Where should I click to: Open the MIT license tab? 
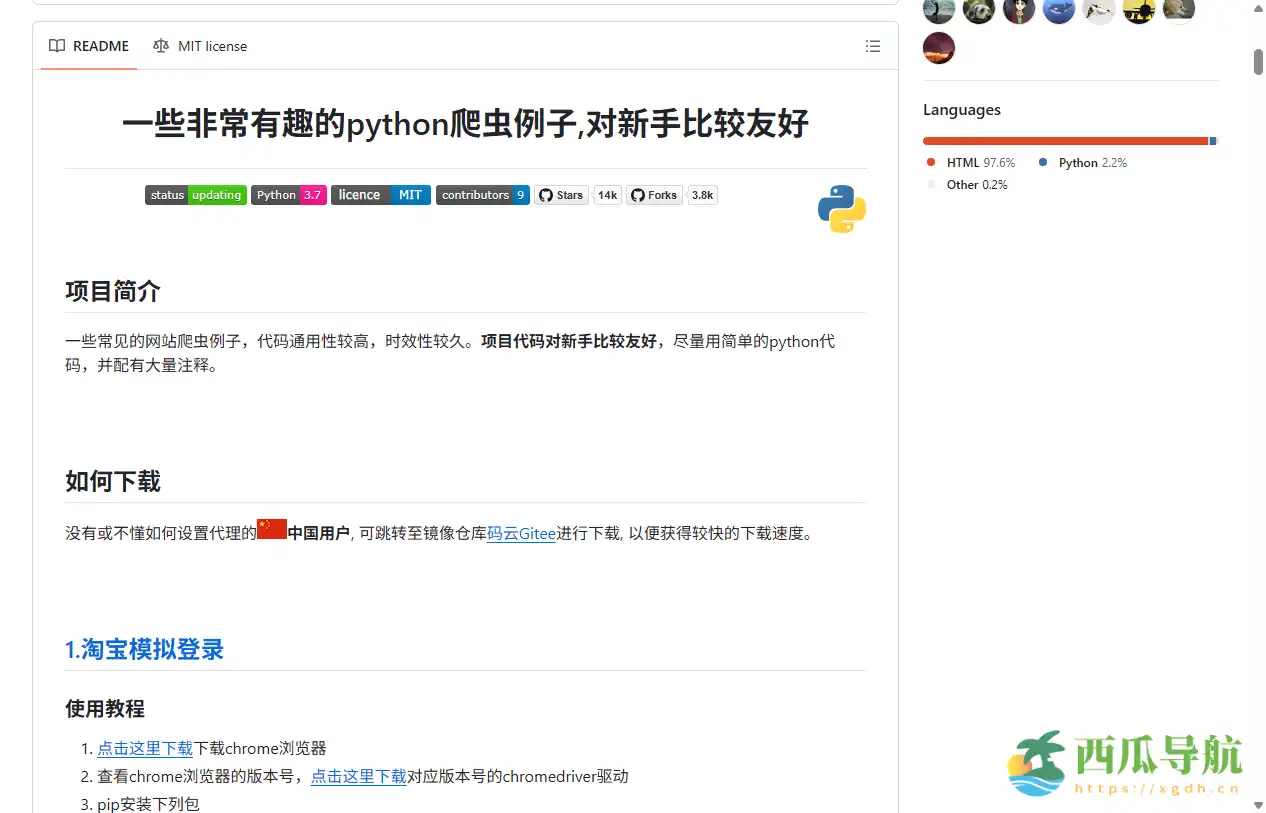coord(213,46)
